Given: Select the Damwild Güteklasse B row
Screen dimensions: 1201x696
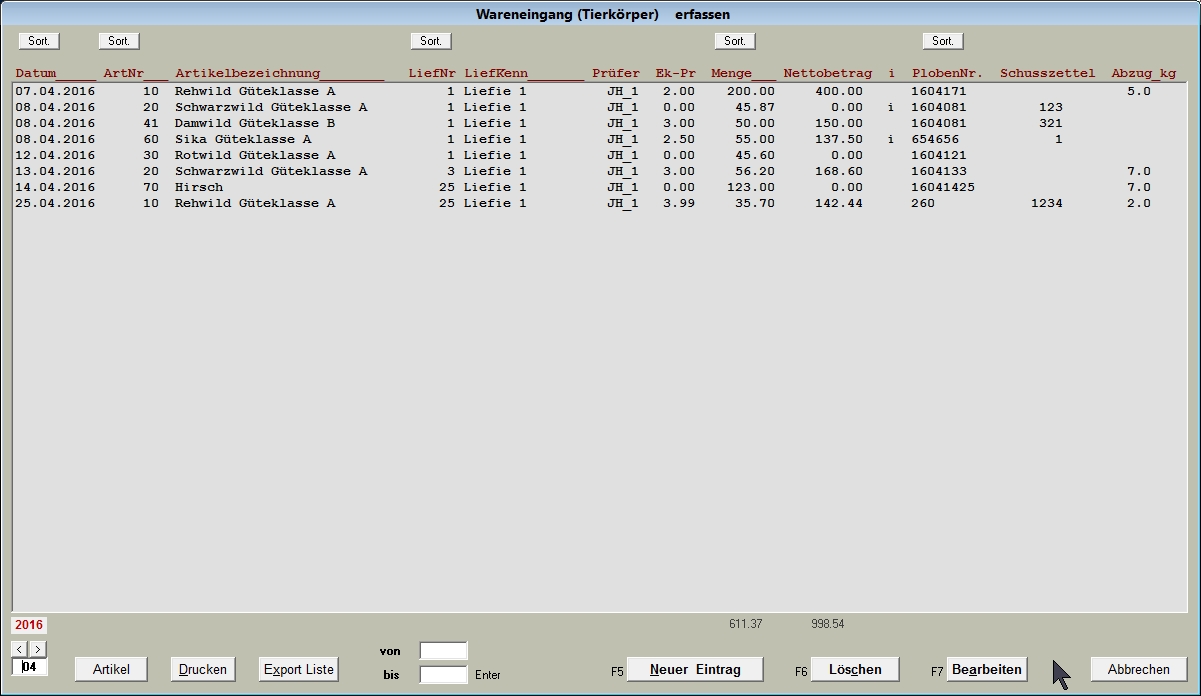Looking at the screenshot, I should click(x=255, y=123).
